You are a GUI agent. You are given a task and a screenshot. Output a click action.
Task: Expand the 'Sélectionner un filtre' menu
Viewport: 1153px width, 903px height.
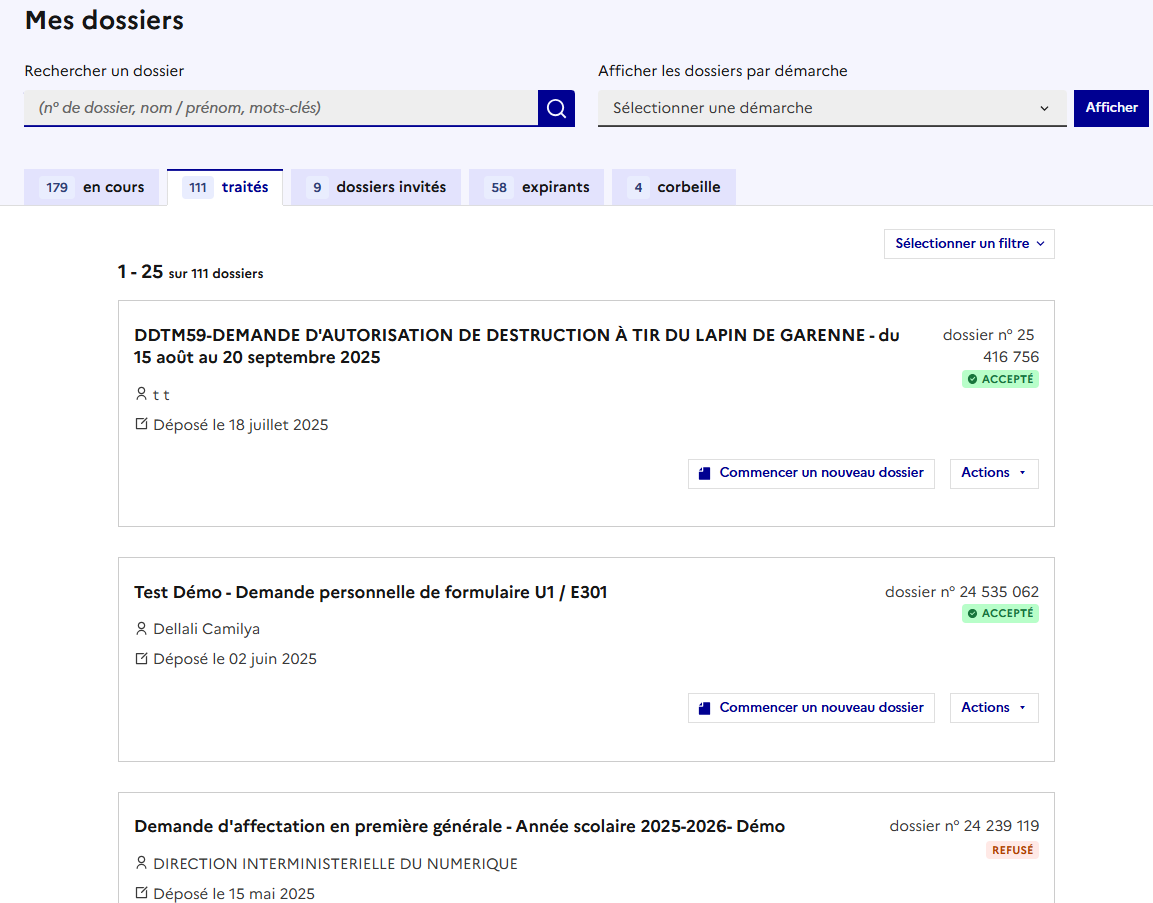pos(968,244)
